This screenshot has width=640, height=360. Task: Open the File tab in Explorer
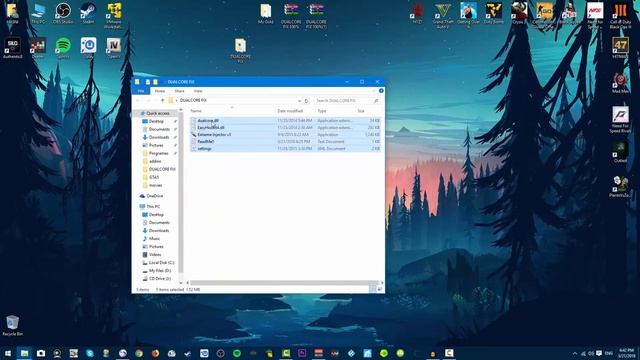click(x=141, y=91)
